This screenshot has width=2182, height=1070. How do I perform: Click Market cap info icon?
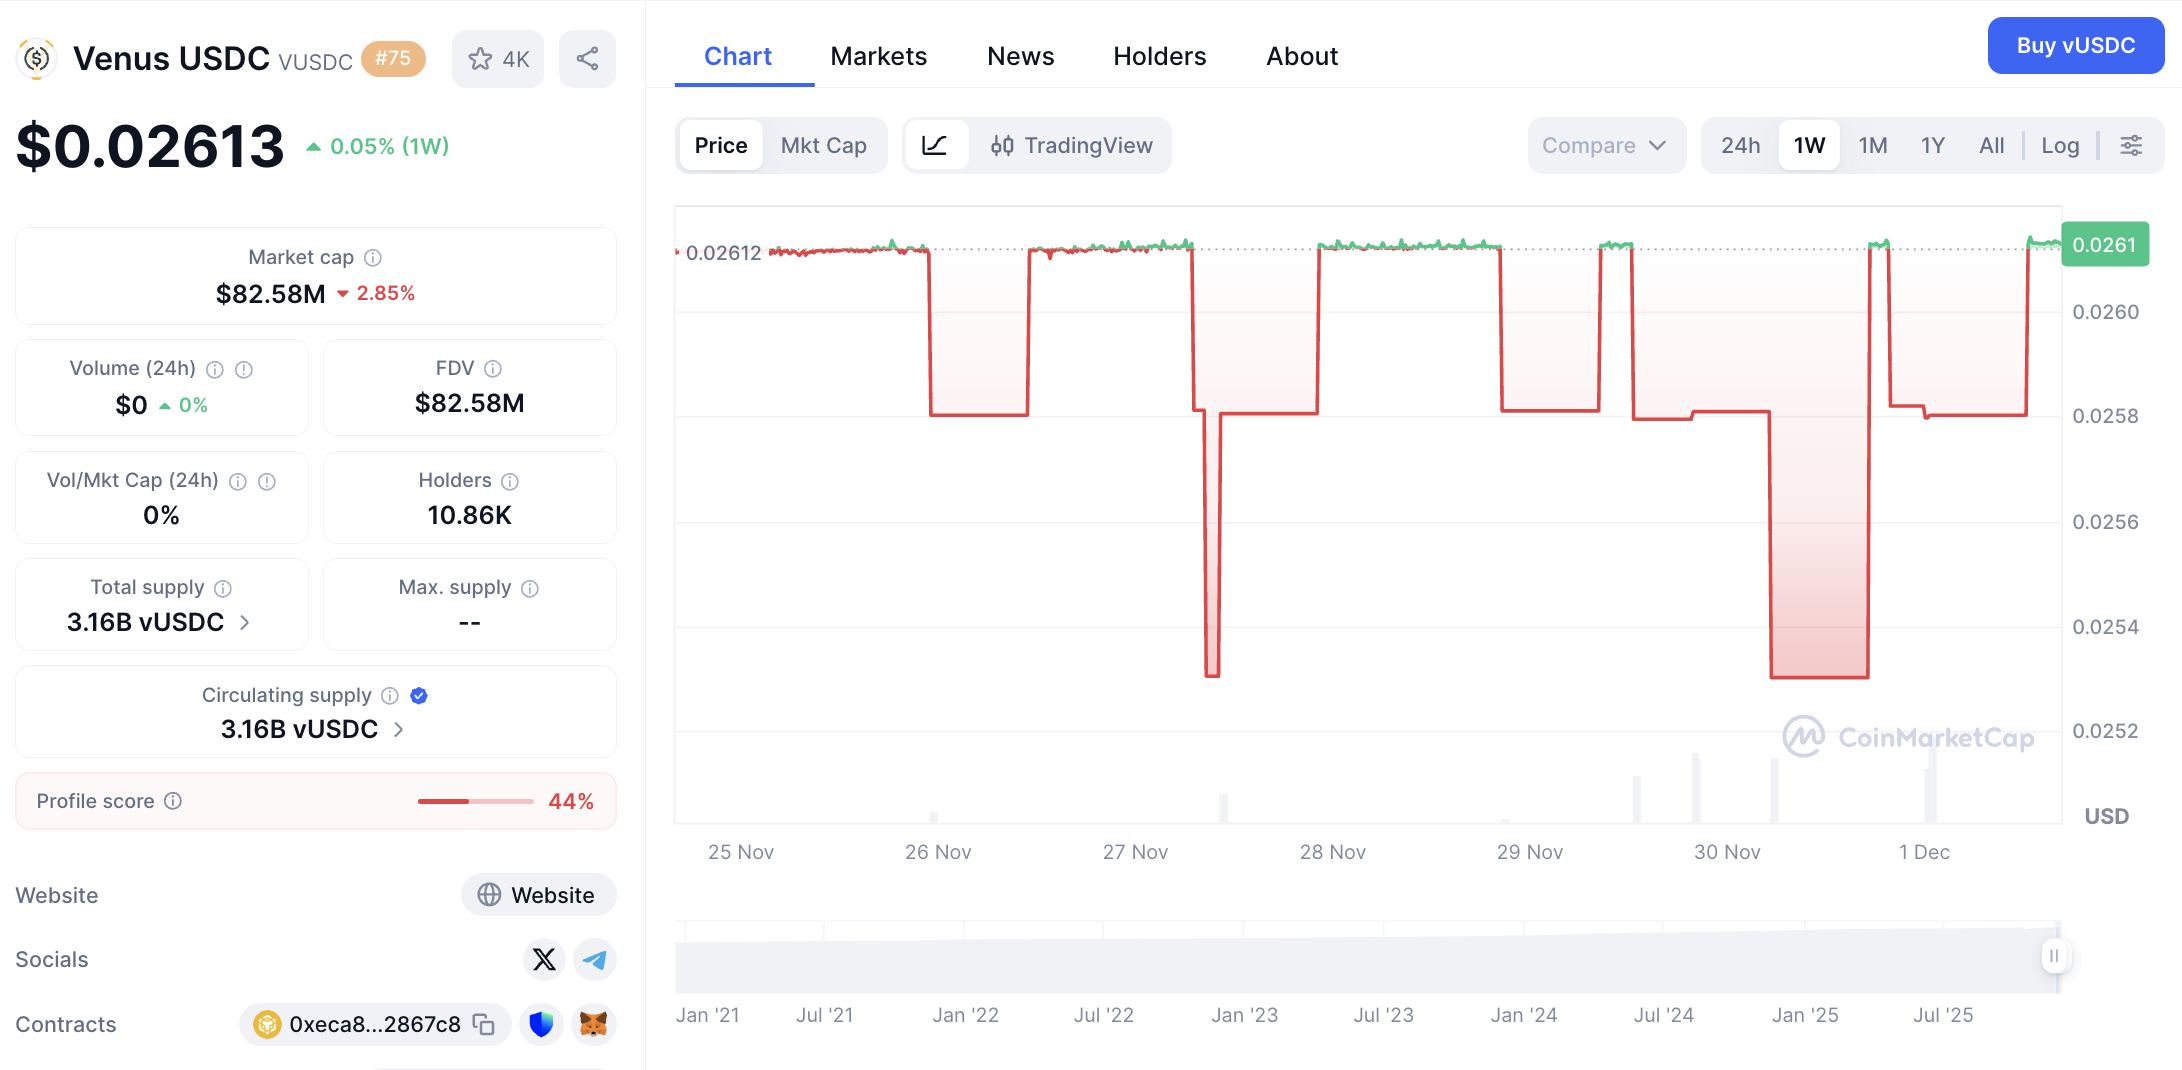click(x=373, y=258)
